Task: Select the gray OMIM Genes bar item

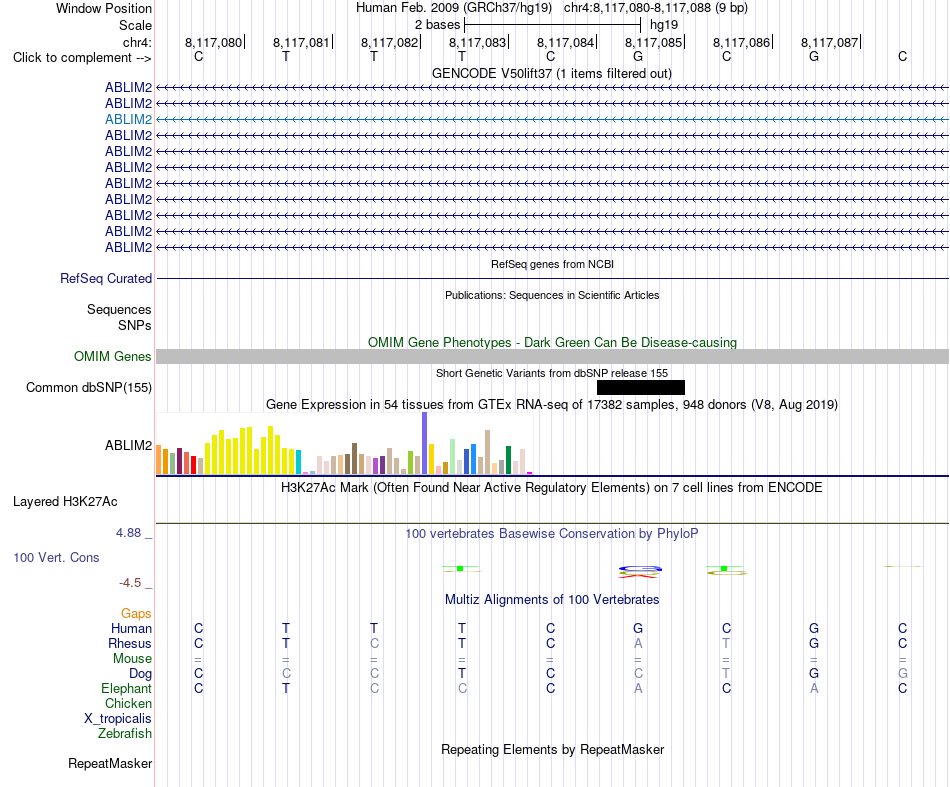Action: coord(552,356)
